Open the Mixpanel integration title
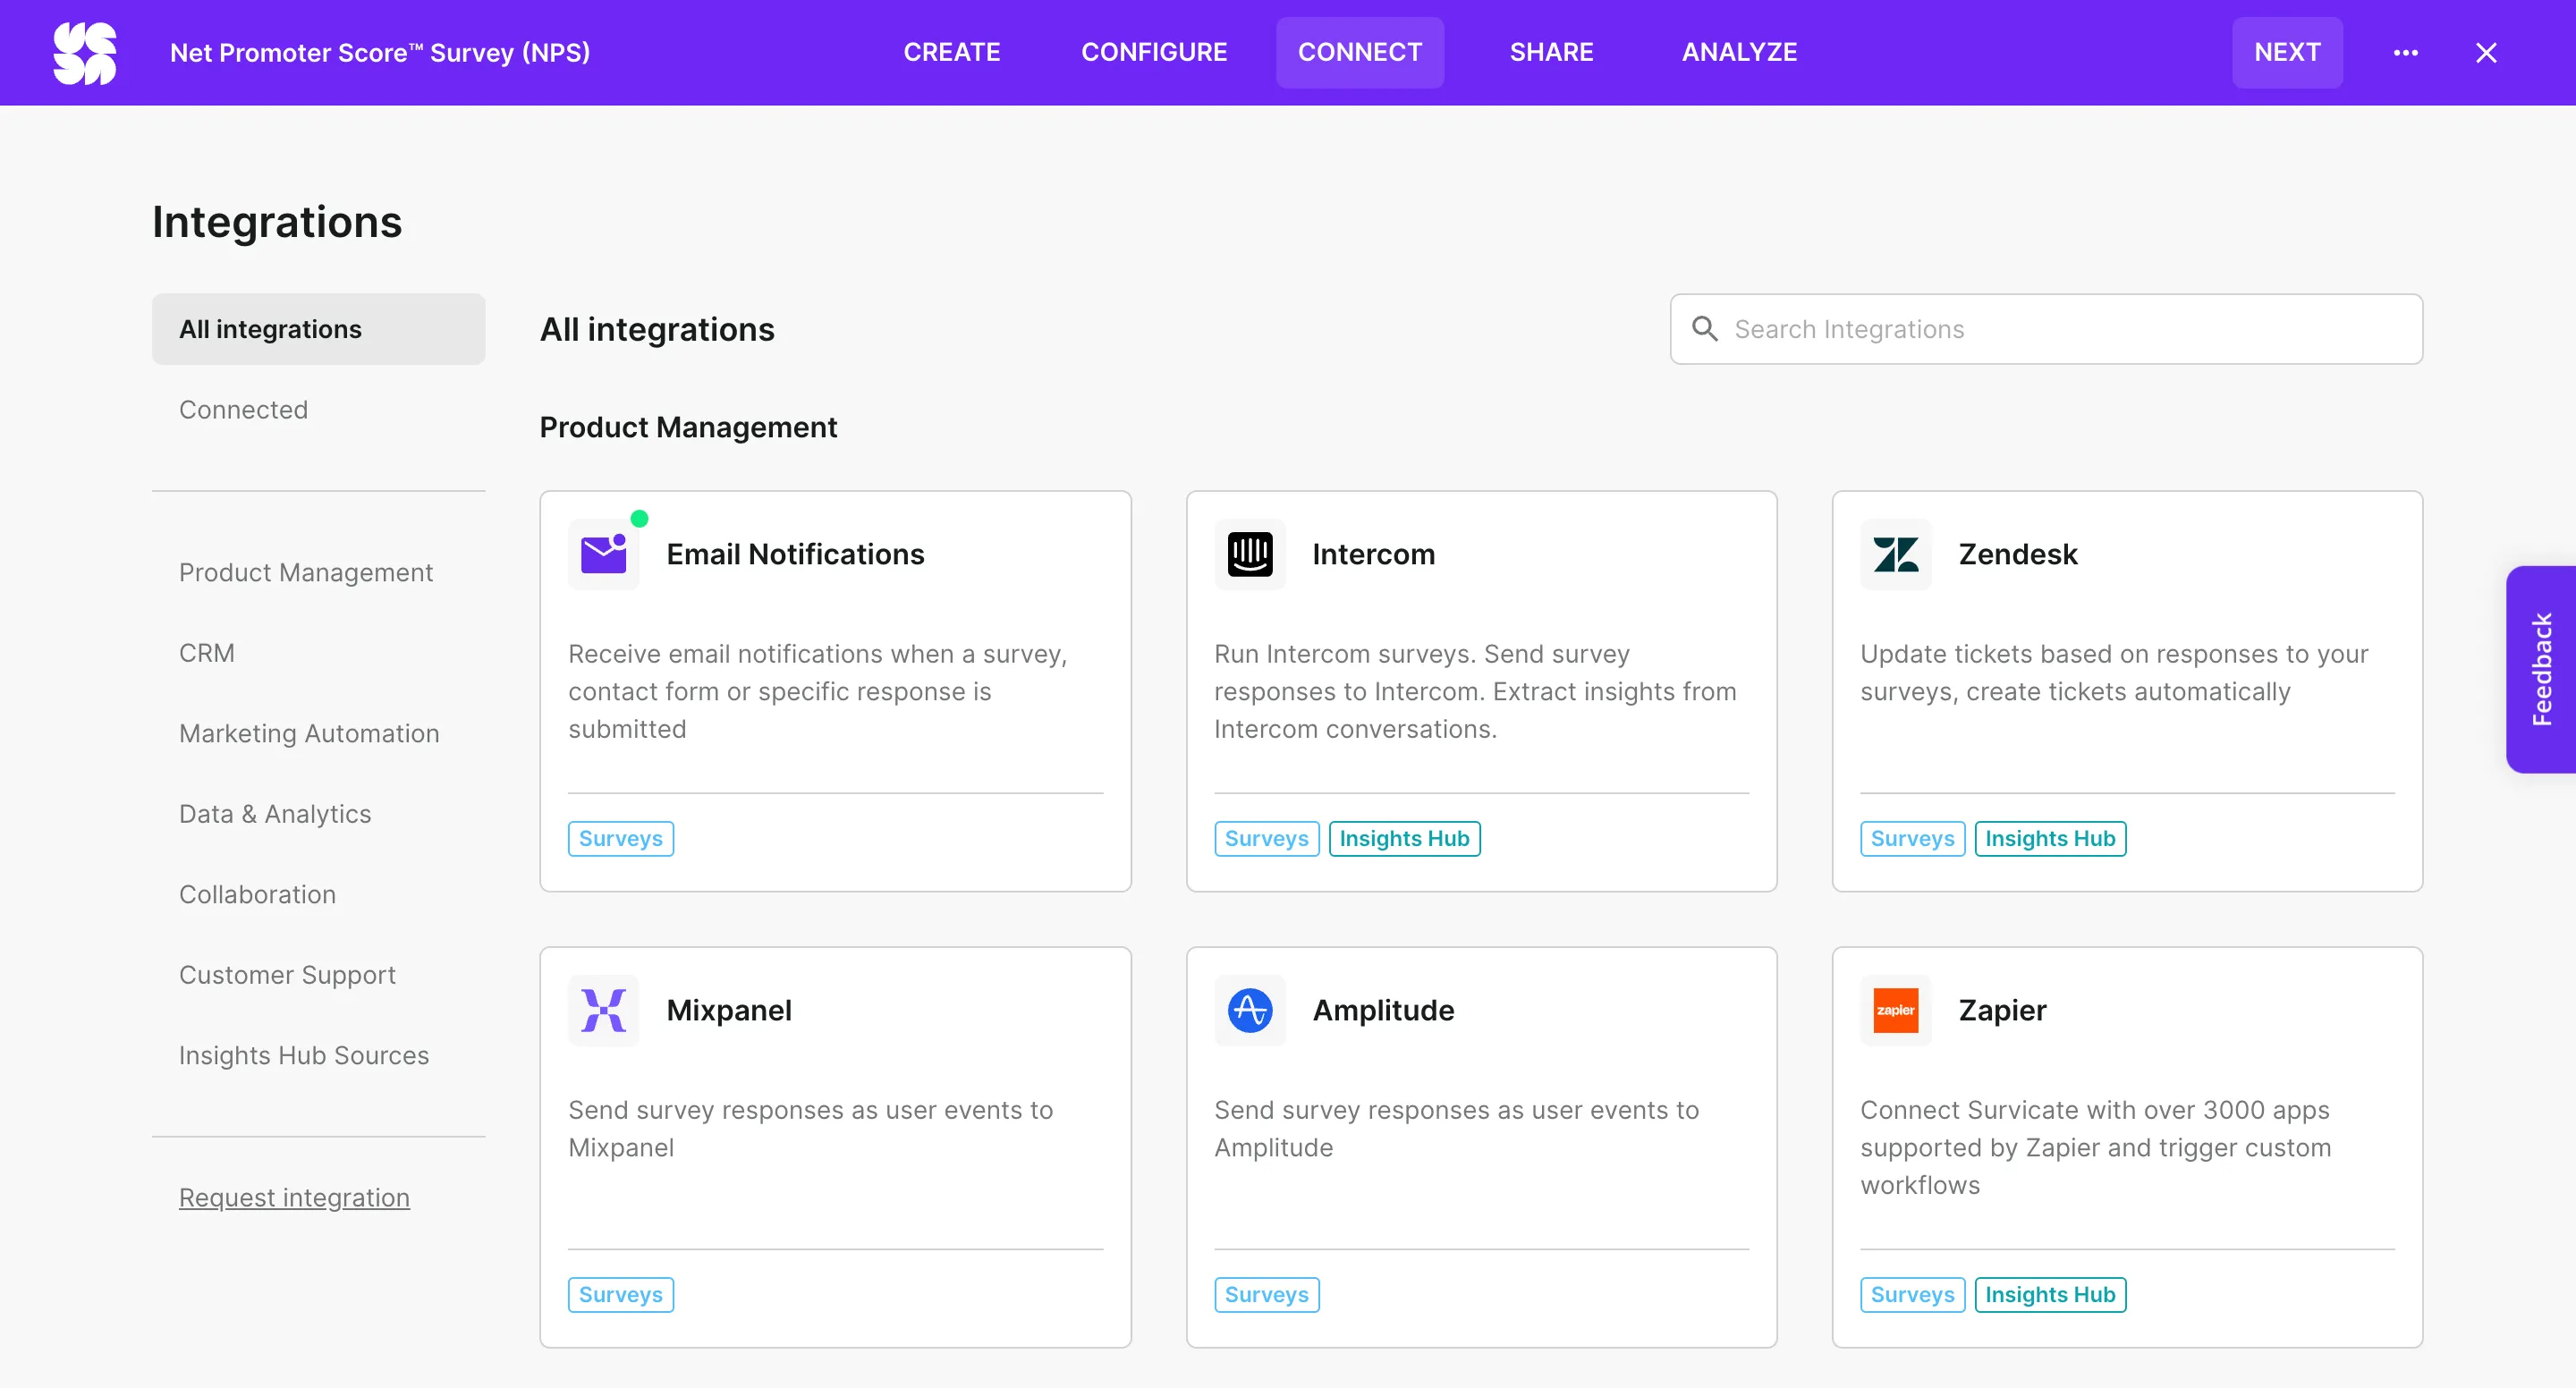The height and width of the screenshot is (1388, 2576). pos(729,1010)
